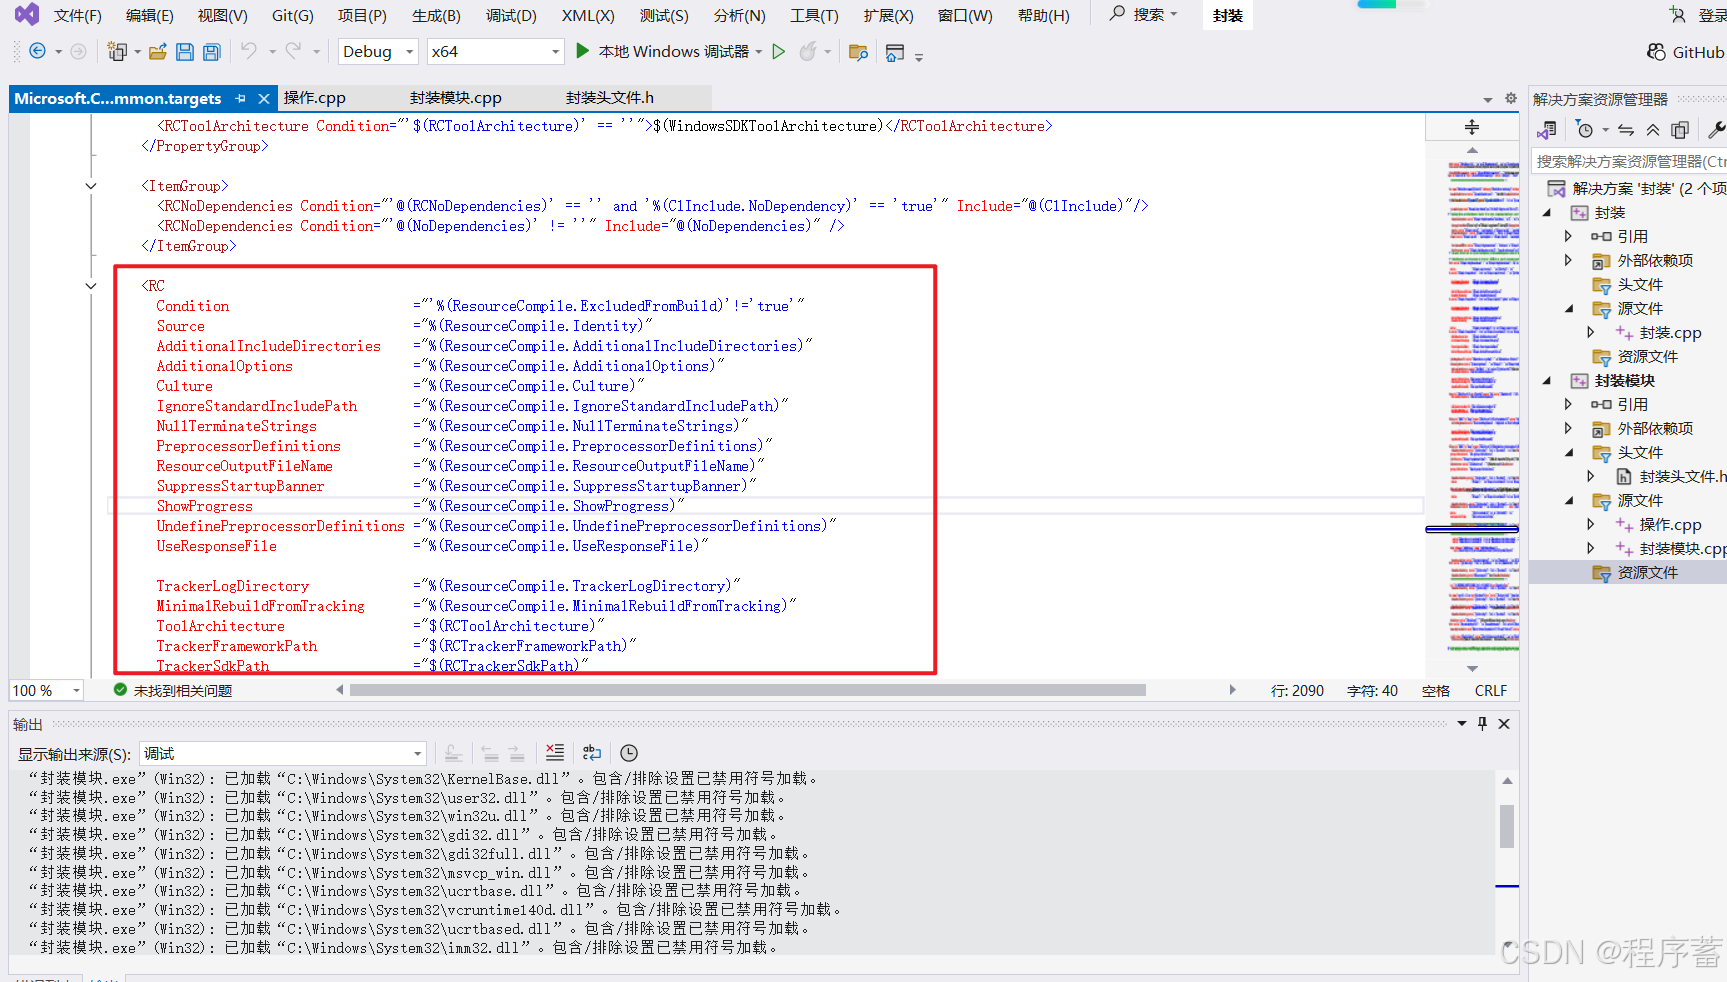Expand 操作.cpp file node
Image resolution: width=1727 pixels, height=982 pixels.
point(1590,524)
